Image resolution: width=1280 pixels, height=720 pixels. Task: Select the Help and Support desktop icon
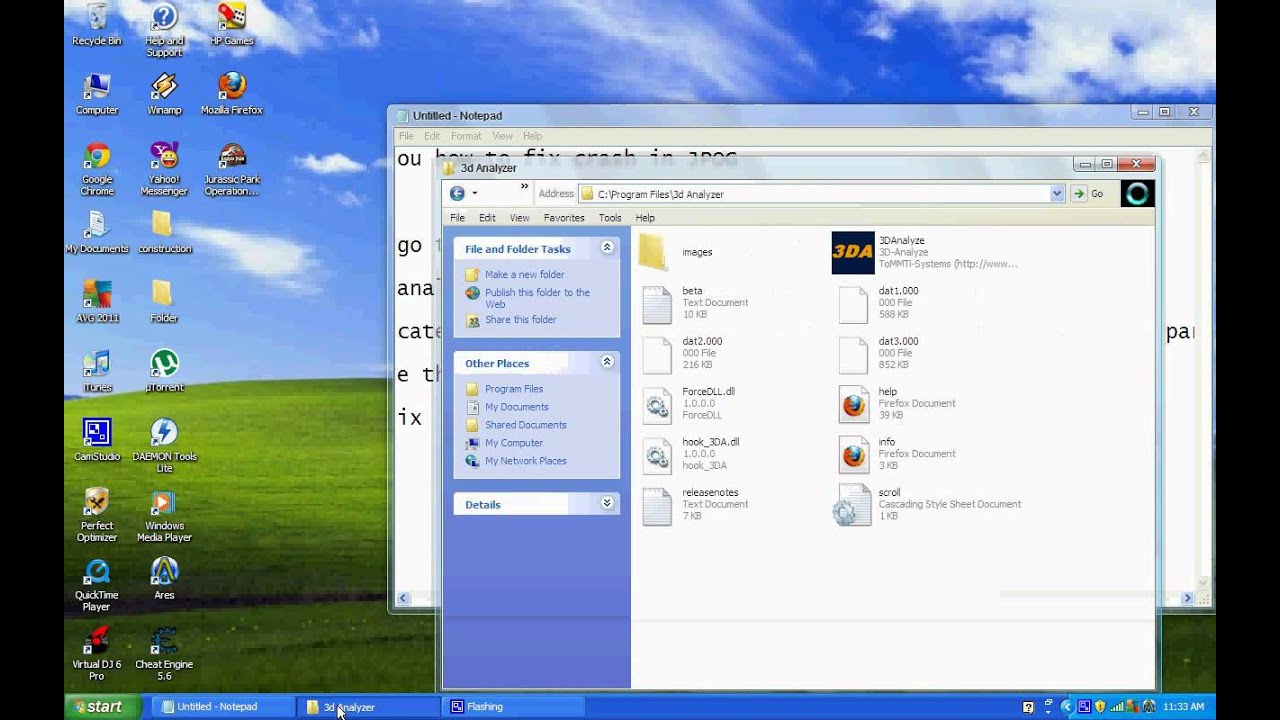coord(164,17)
